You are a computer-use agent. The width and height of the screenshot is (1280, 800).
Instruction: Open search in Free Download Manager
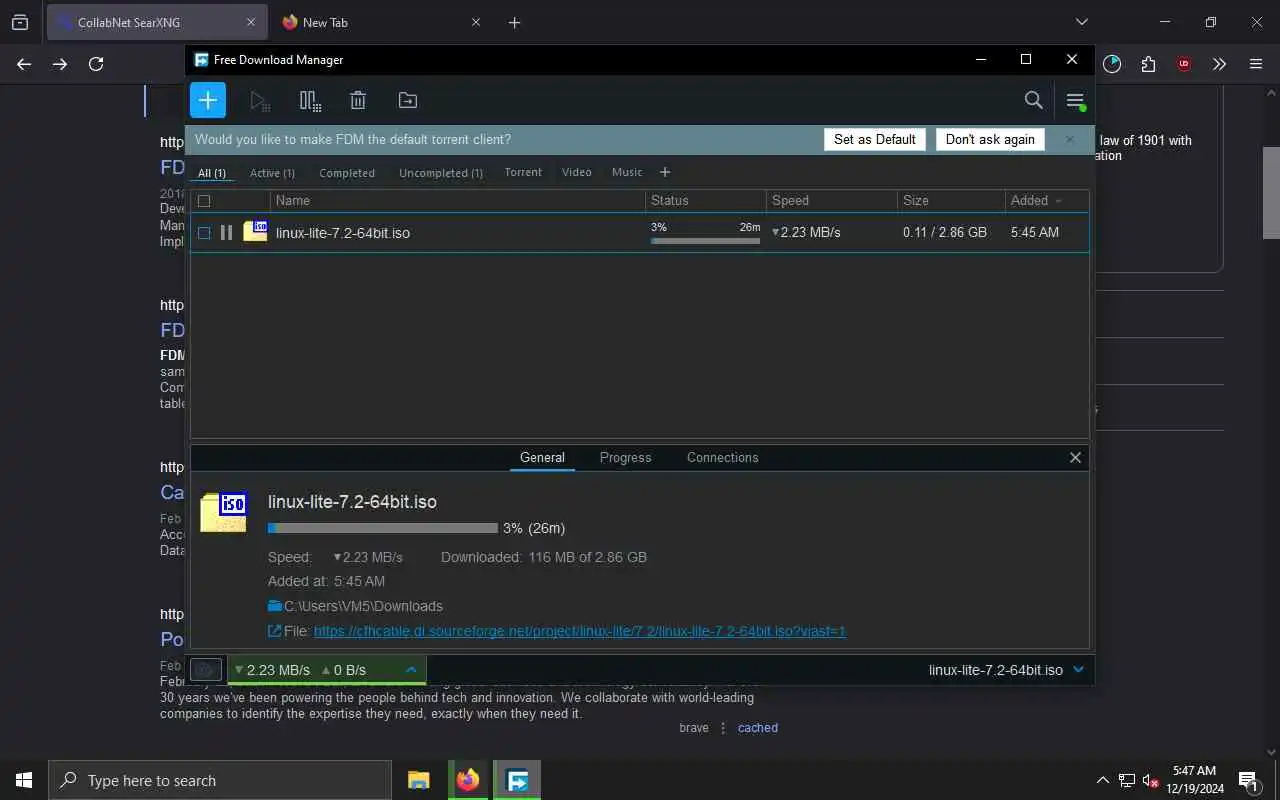coord(1034,100)
